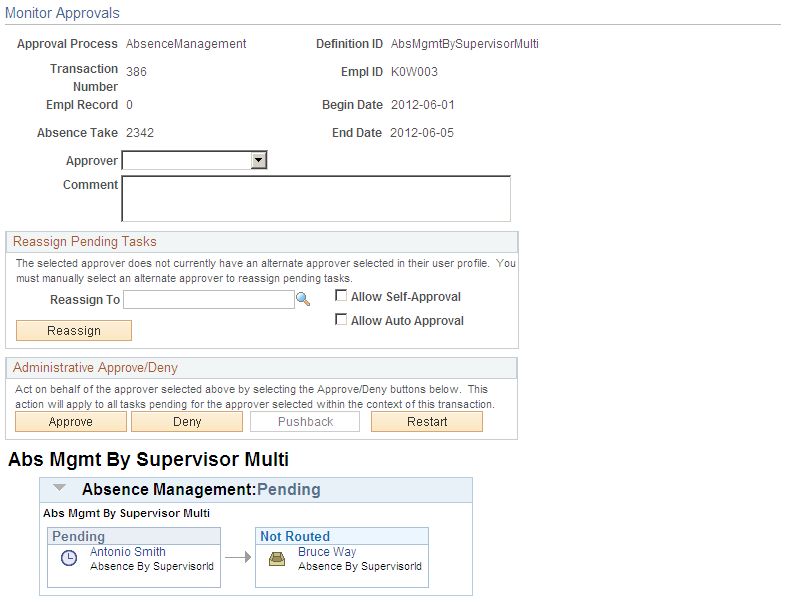Image resolution: width=790 pixels, height=603 pixels.
Task: Click the Deny button
Action: coord(187,422)
